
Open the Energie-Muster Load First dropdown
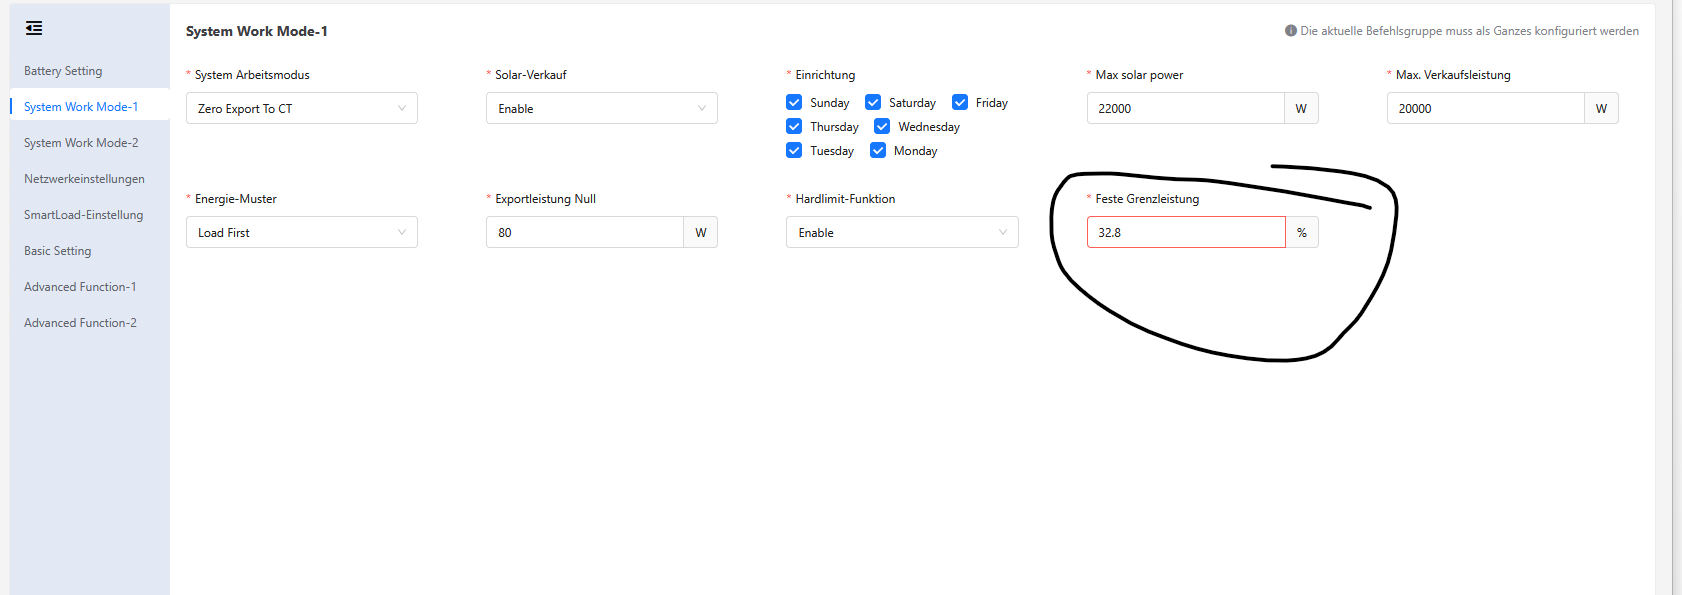pyautogui.click(x=301, y=232)
